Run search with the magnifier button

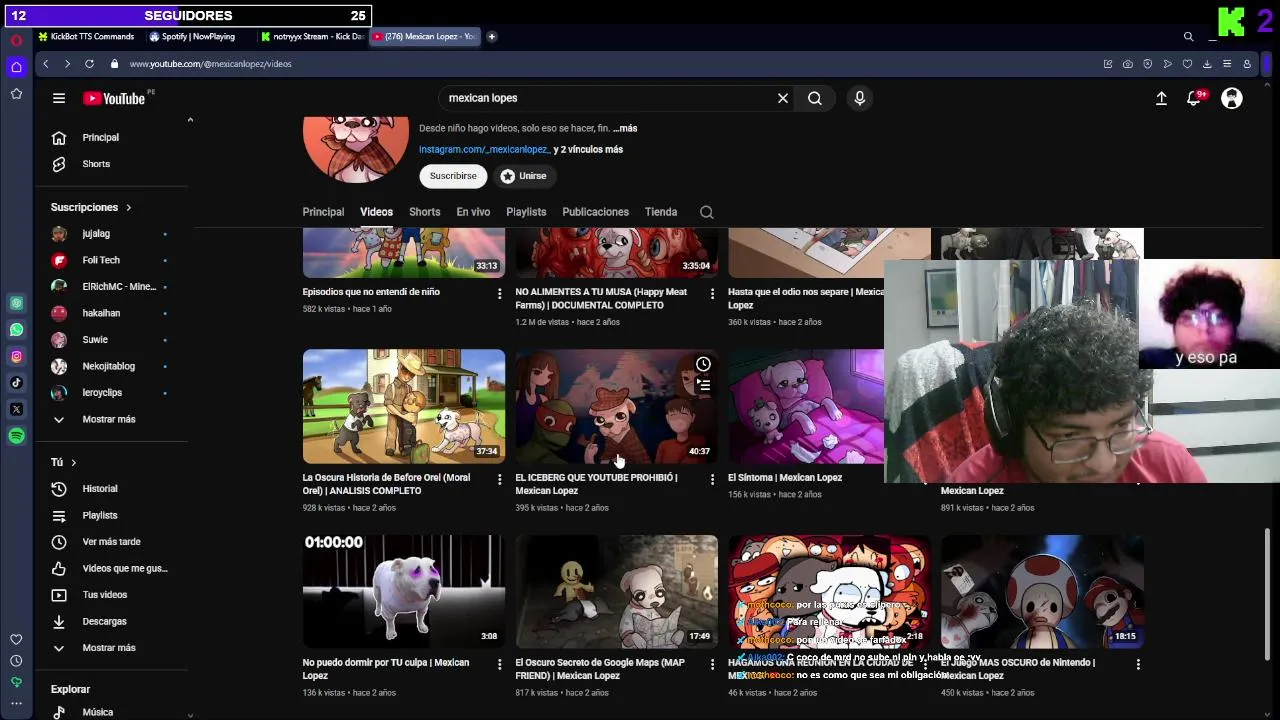(x=815, y=98)
